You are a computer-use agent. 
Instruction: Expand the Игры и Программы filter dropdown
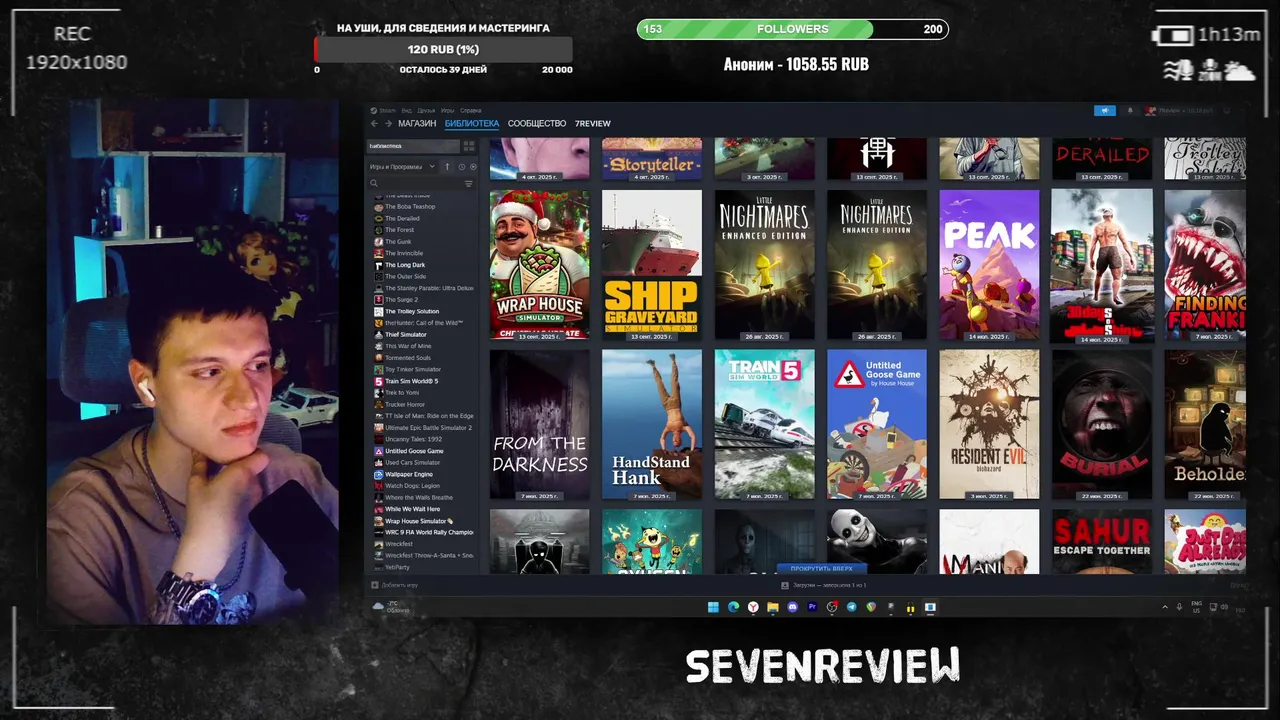pos(403,167)
